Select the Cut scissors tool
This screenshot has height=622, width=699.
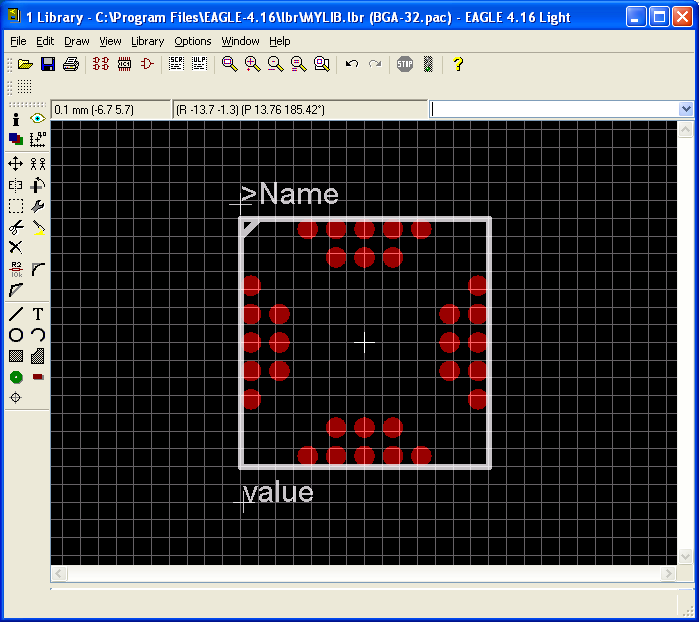pyautogui.click(x=16, y=228)
